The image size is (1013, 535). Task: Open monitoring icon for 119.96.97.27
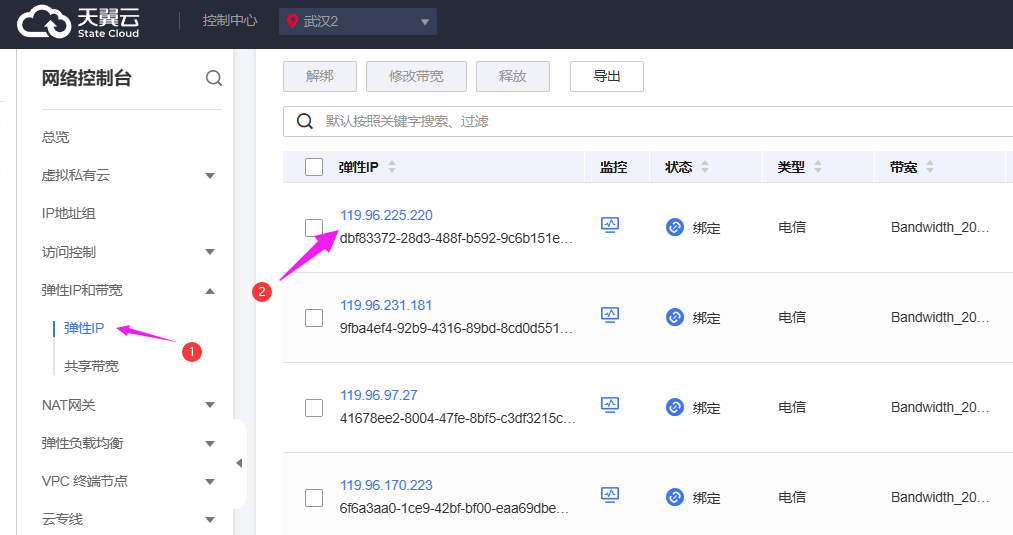pyautogui.click(x=610, y=405)
